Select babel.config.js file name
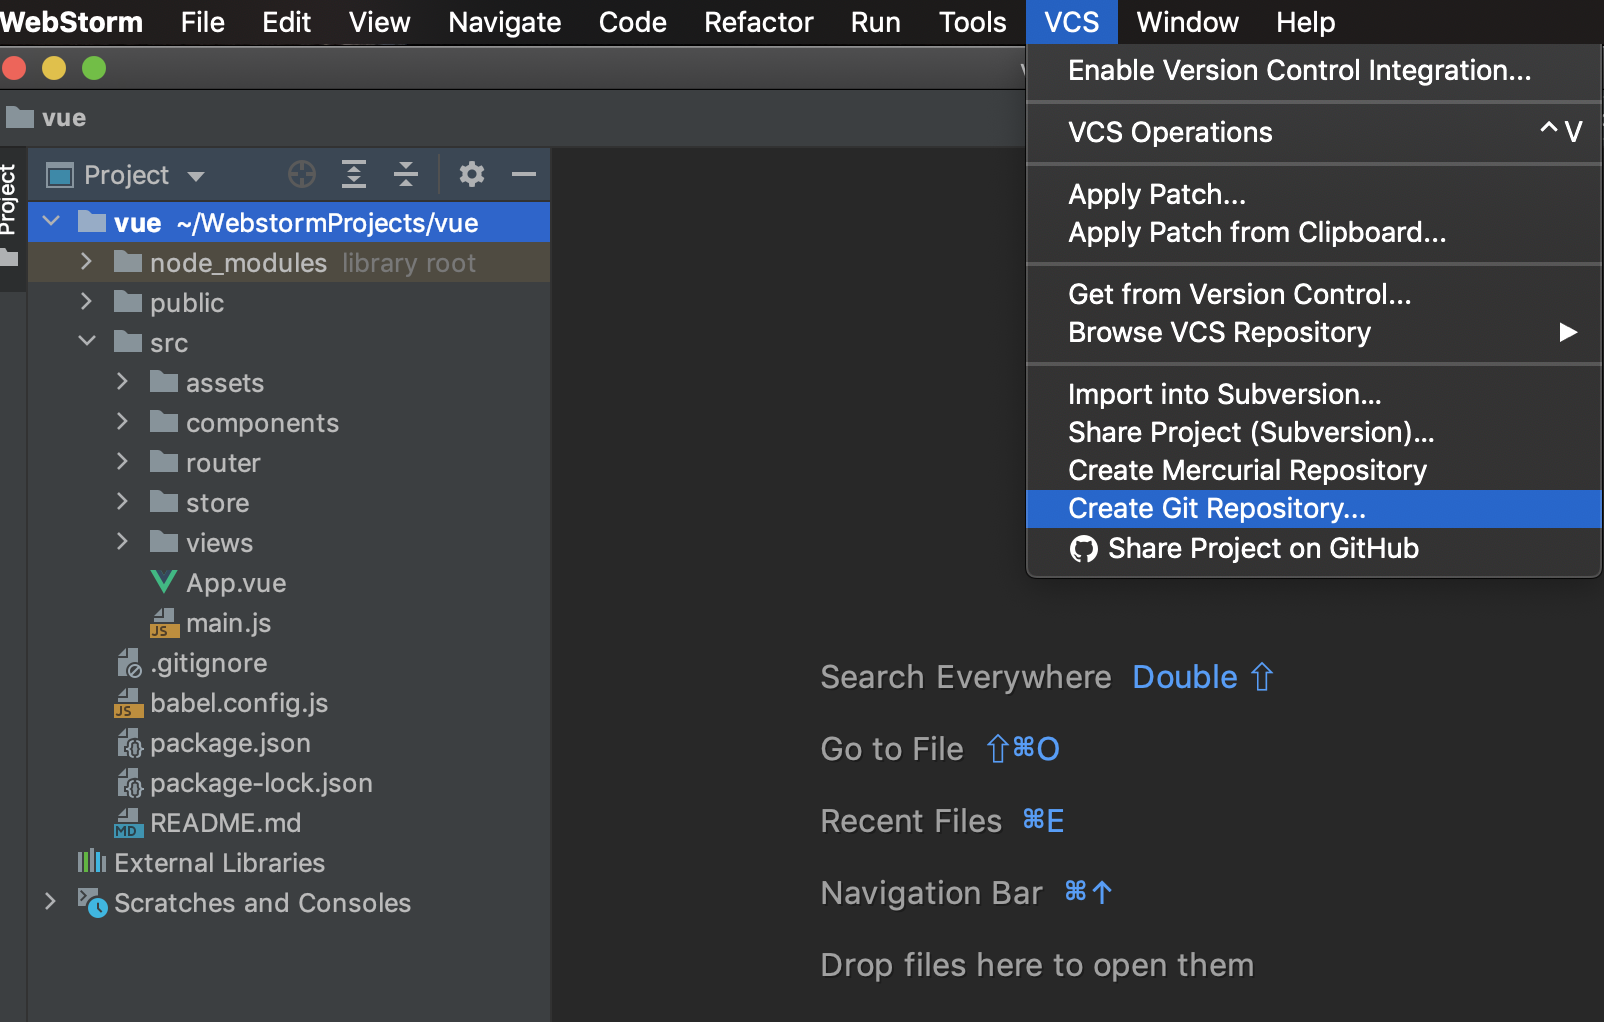This screenshot has width=1604, height=1022. pyautogui.click(x=240, y=703)
